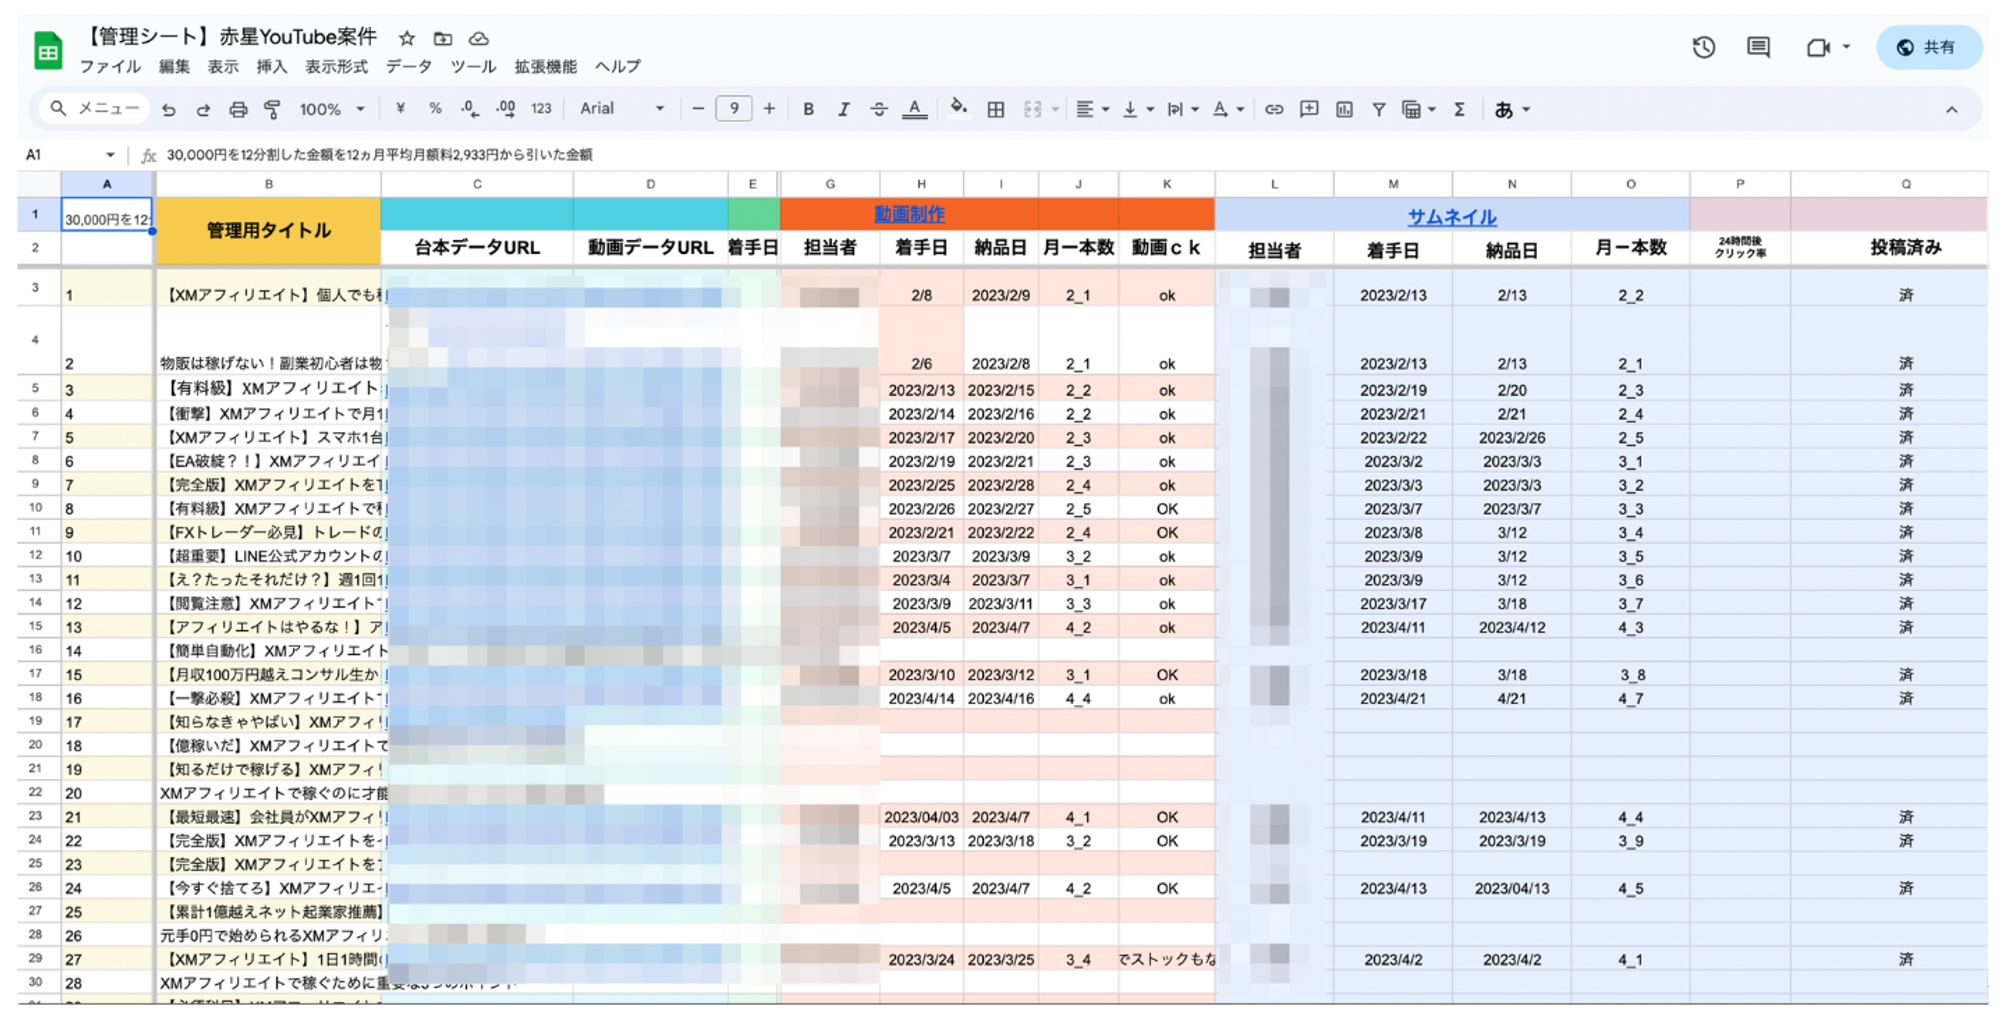
Task: Increase the decimal places
Action: 506,109
